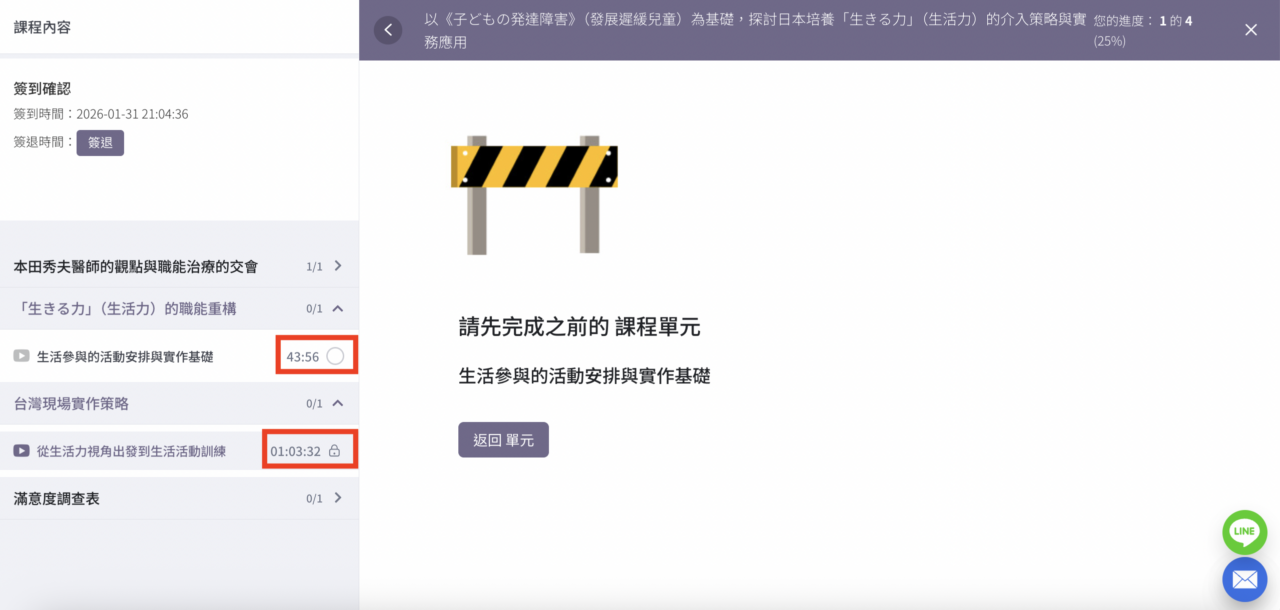Expand the 本田秀夫醫師的觀點與職能治療的交會 section
1280x610 pixels.
click(x=338, y=266)
